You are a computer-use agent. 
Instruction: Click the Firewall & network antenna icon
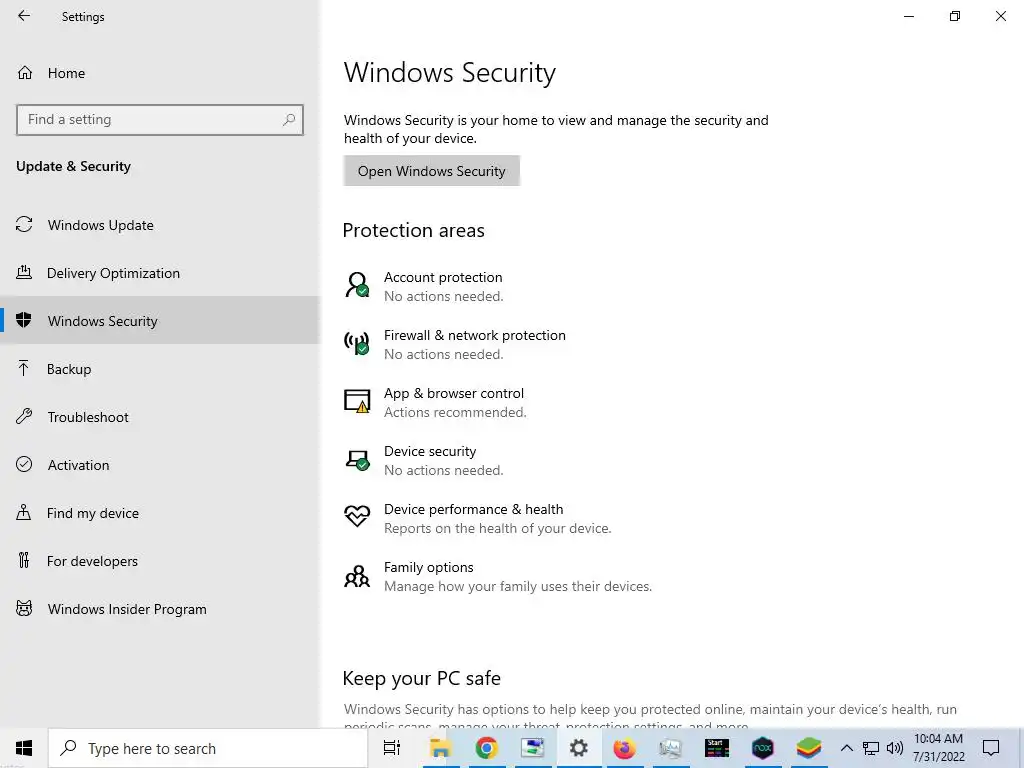357,344
